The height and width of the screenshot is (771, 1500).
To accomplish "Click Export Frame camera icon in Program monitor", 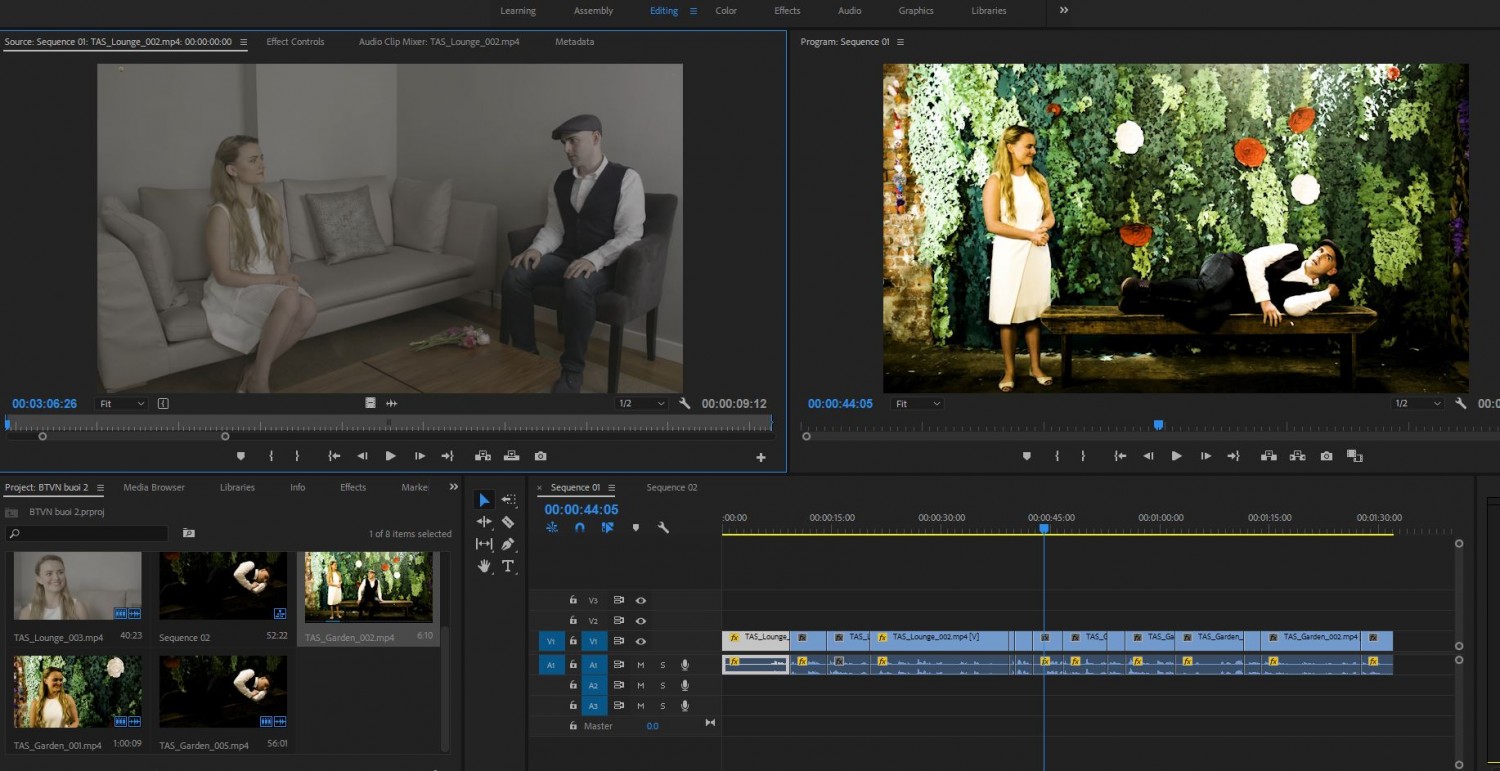I will click(x=1326, y=456).
